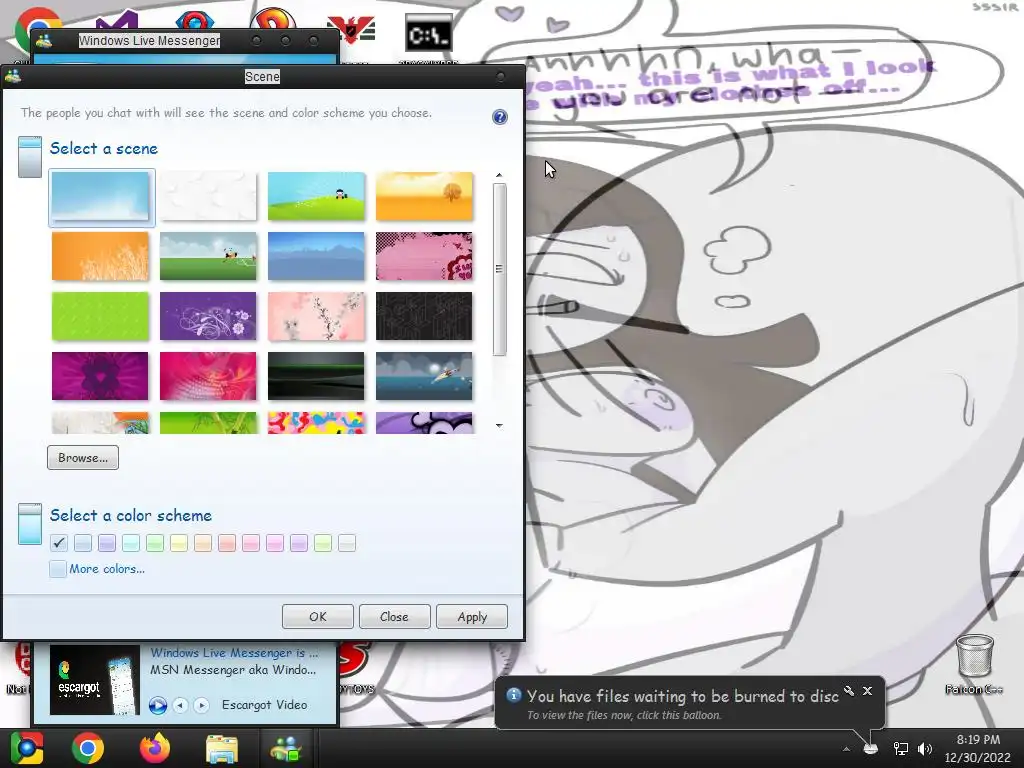Choose the red color scheme swatch
1024x768 pixels.
pos(227,543)
